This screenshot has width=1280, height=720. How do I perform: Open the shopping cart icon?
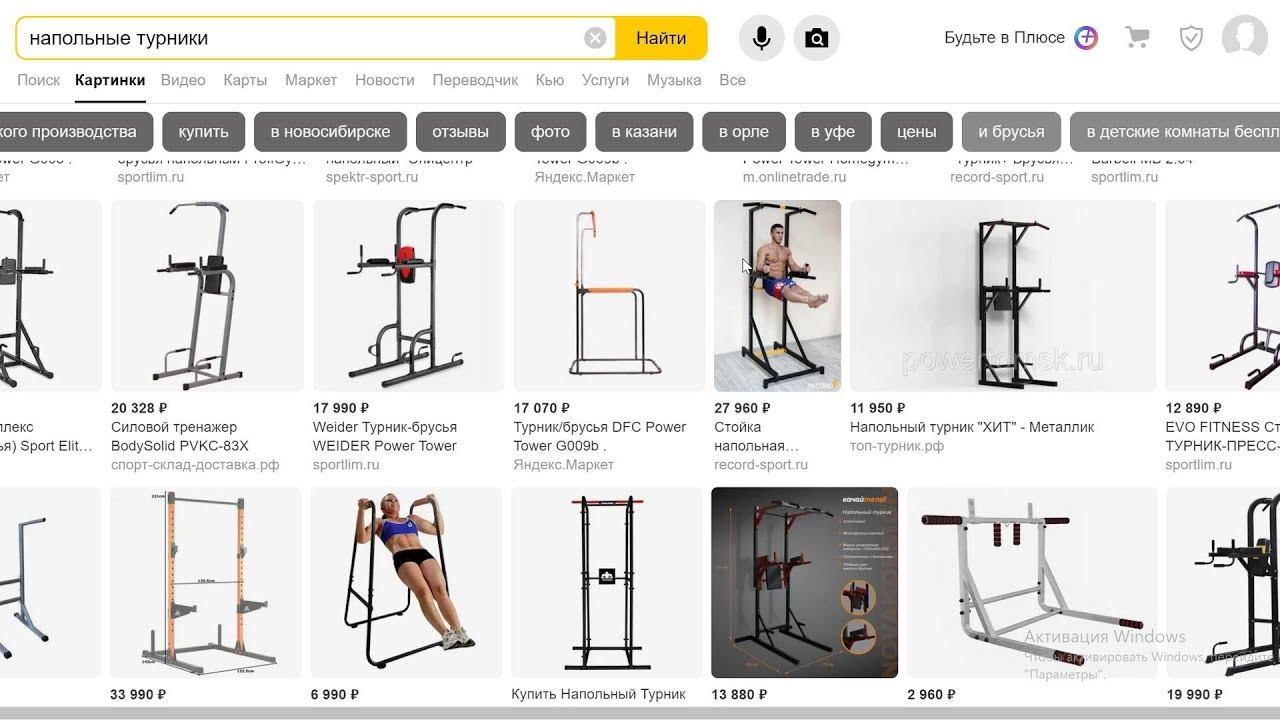pos(1137,38)
